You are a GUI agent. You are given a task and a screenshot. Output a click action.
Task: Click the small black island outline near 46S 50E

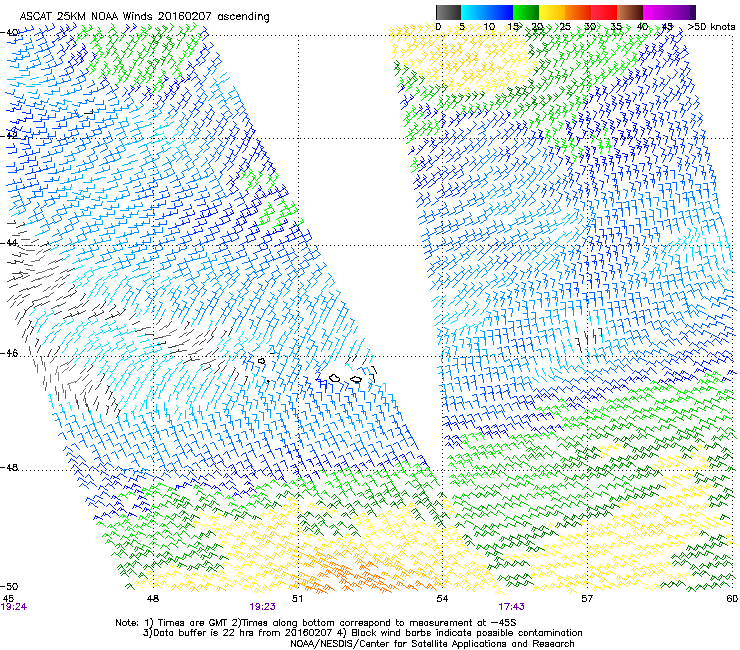pos(261,361)
